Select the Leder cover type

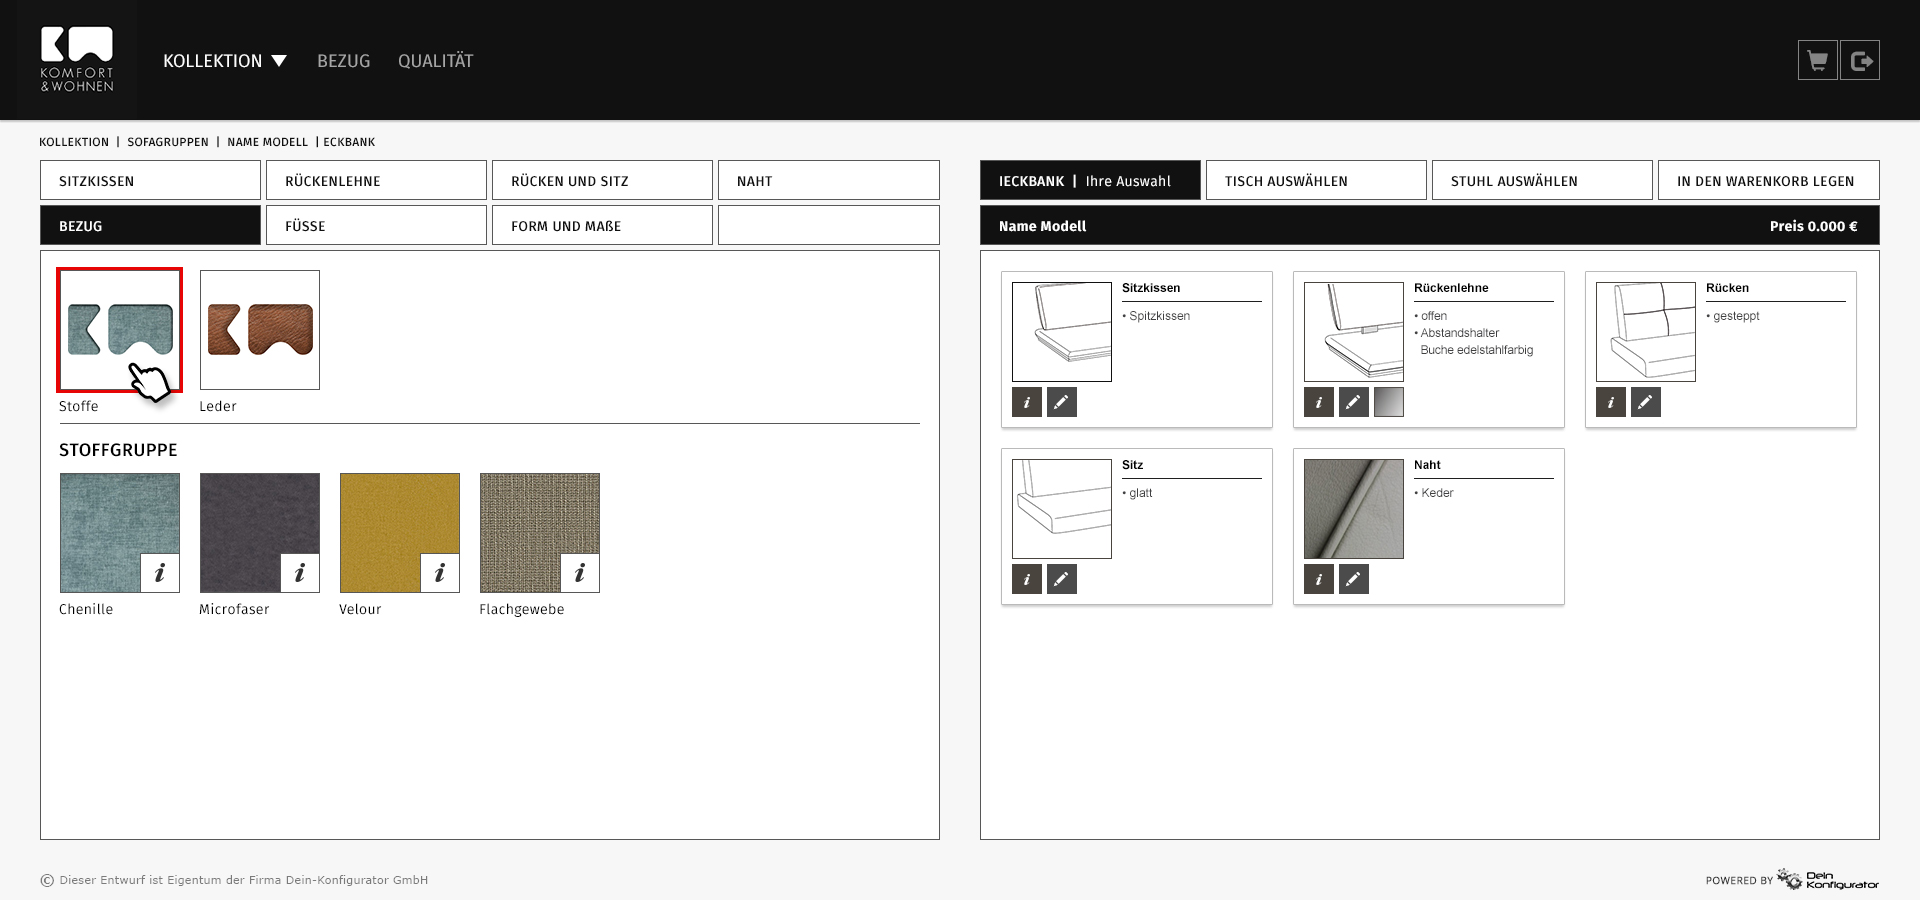click(x=260, y=330)
